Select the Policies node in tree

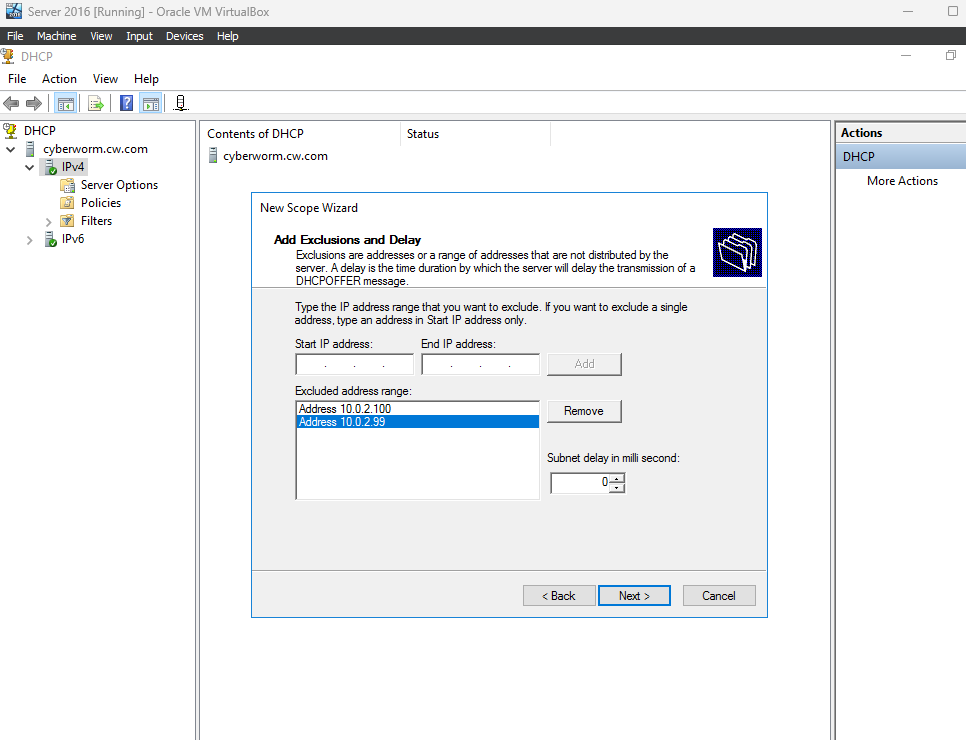tap(100, 203)
